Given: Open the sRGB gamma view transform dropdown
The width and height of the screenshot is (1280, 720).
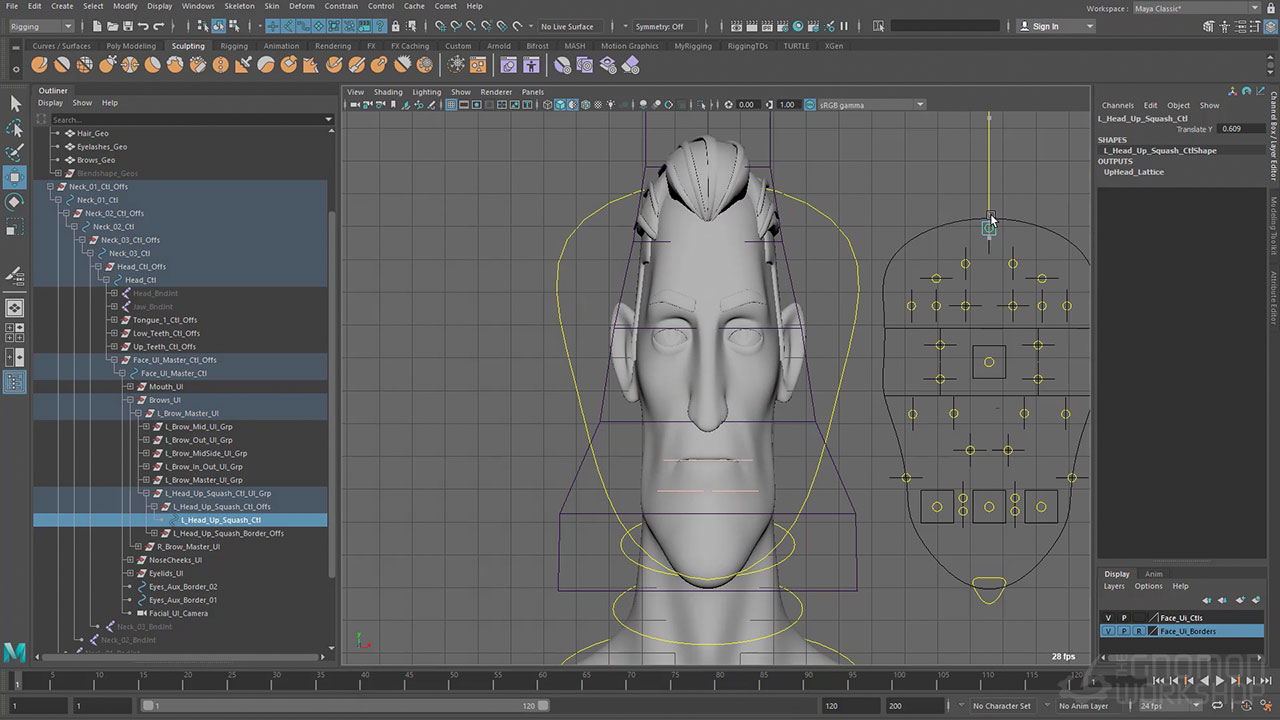Looking at the screenshot, I should [x=870, y=105].
